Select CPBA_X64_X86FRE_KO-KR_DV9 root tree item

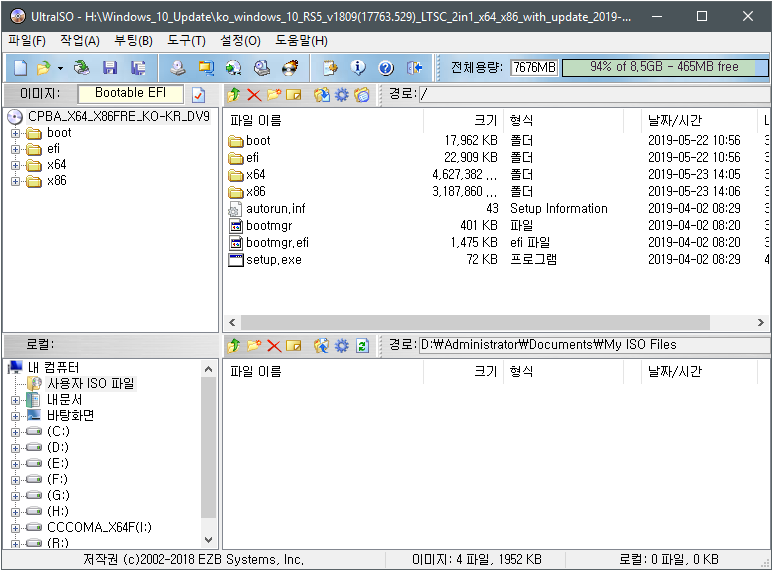pyautogui.click(x=119, y=117)
